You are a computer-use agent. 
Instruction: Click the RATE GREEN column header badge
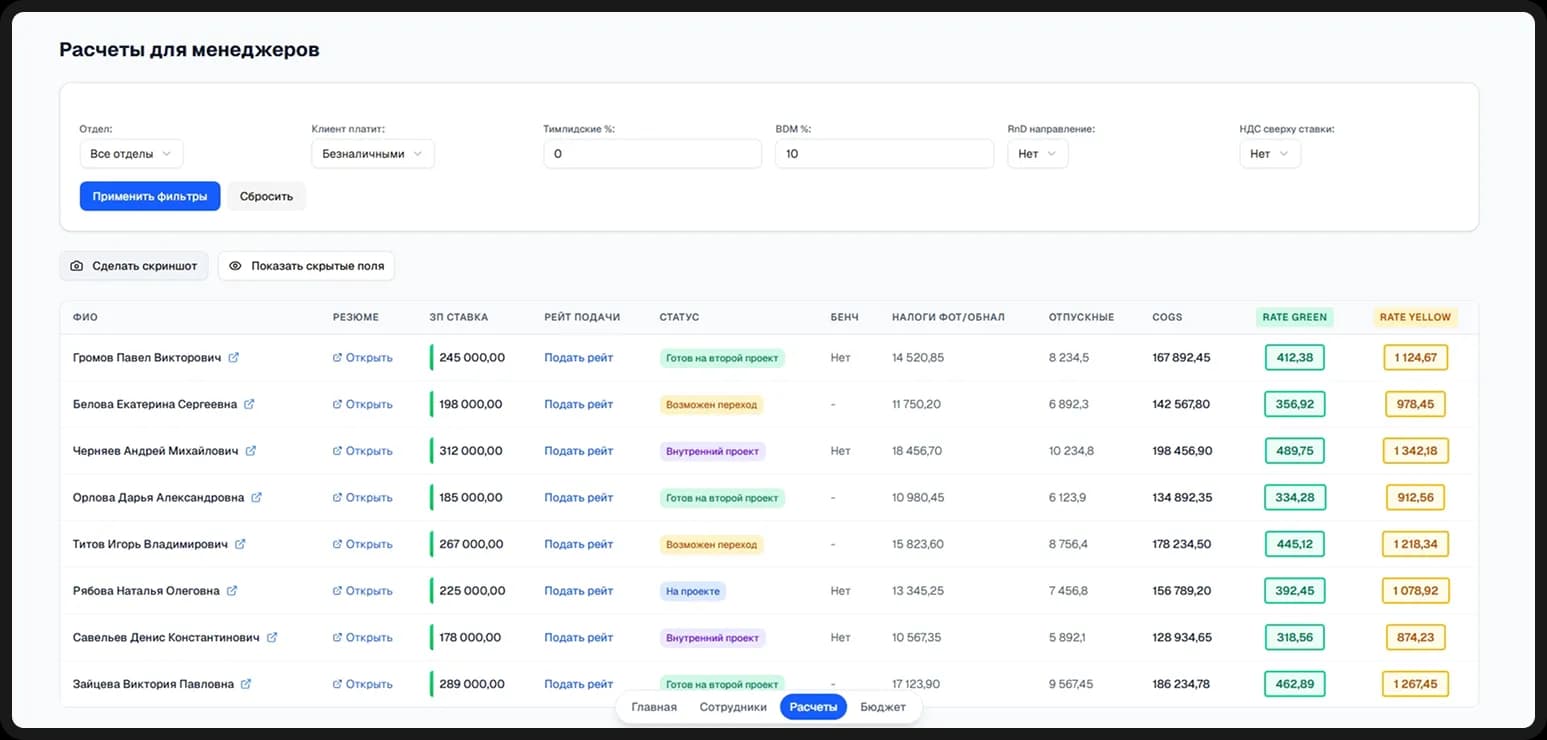coord(1295,317)
